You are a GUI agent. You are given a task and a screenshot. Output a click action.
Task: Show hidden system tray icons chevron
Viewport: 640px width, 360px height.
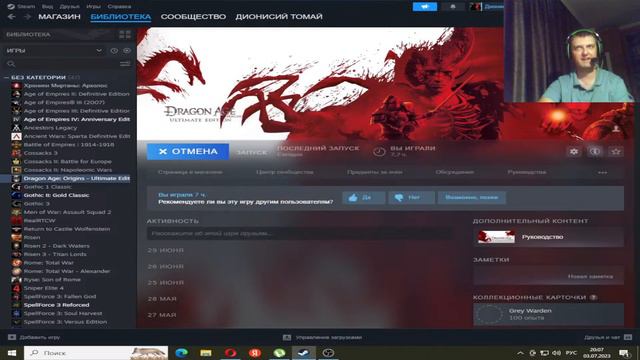pyautogui.click(x=520, y=353)
